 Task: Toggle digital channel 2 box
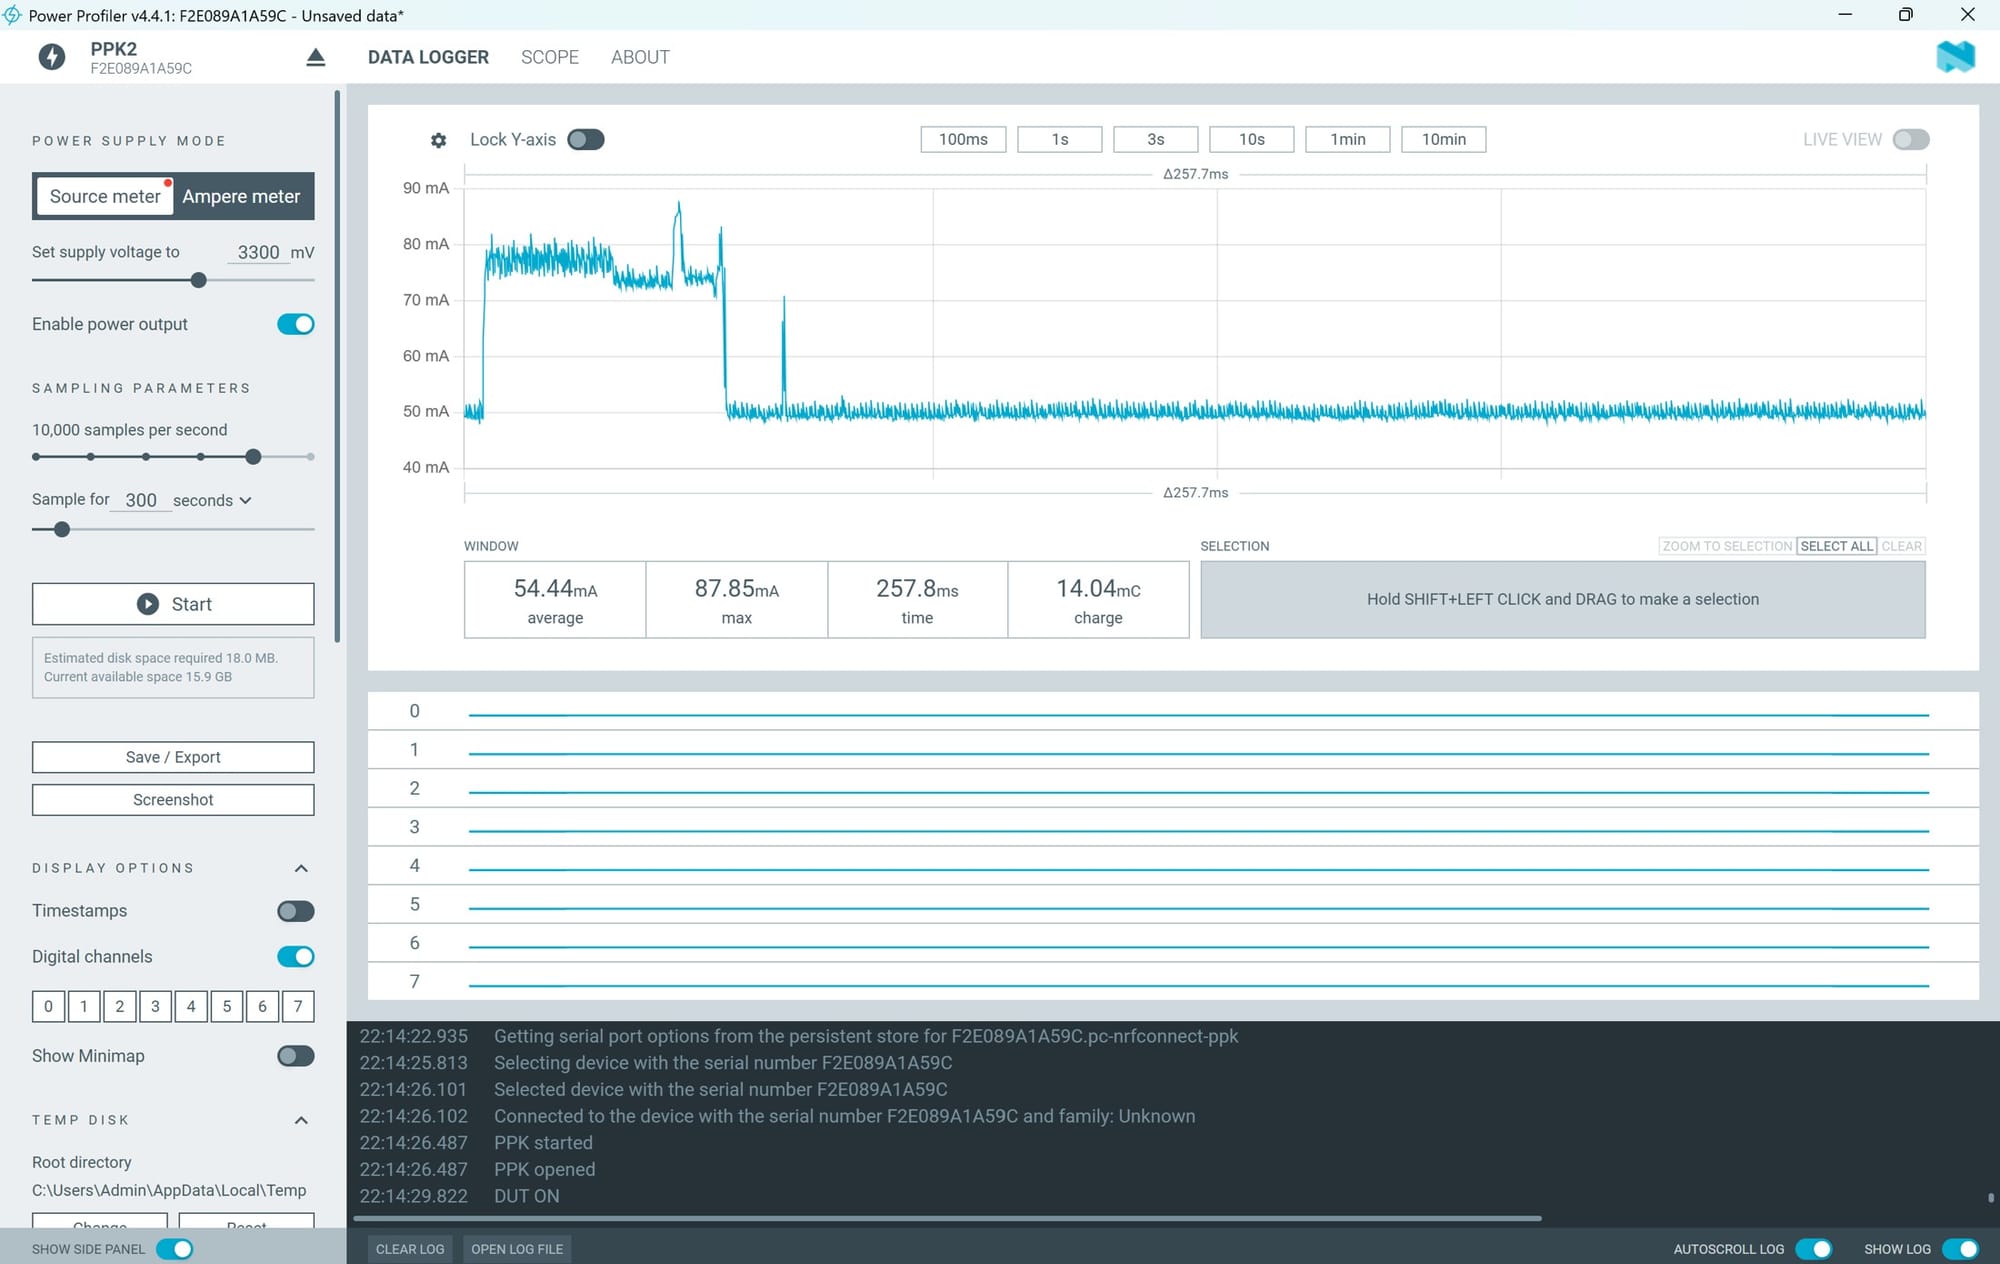point(120,1006)
